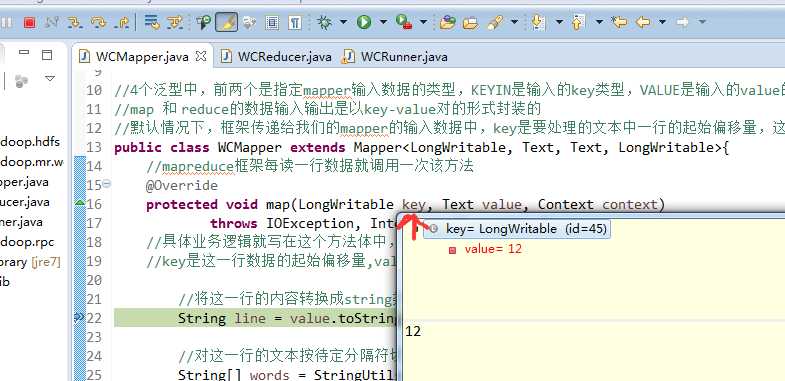Step Over the current line
The width and height of the screenshot is (785, 381).
[99, 22]
